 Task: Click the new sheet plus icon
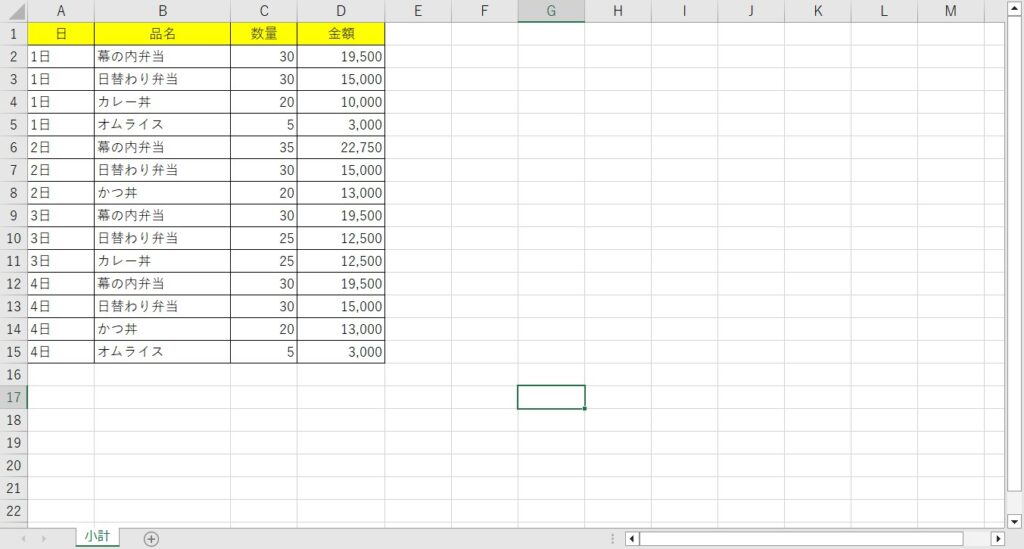pos(151,539)
